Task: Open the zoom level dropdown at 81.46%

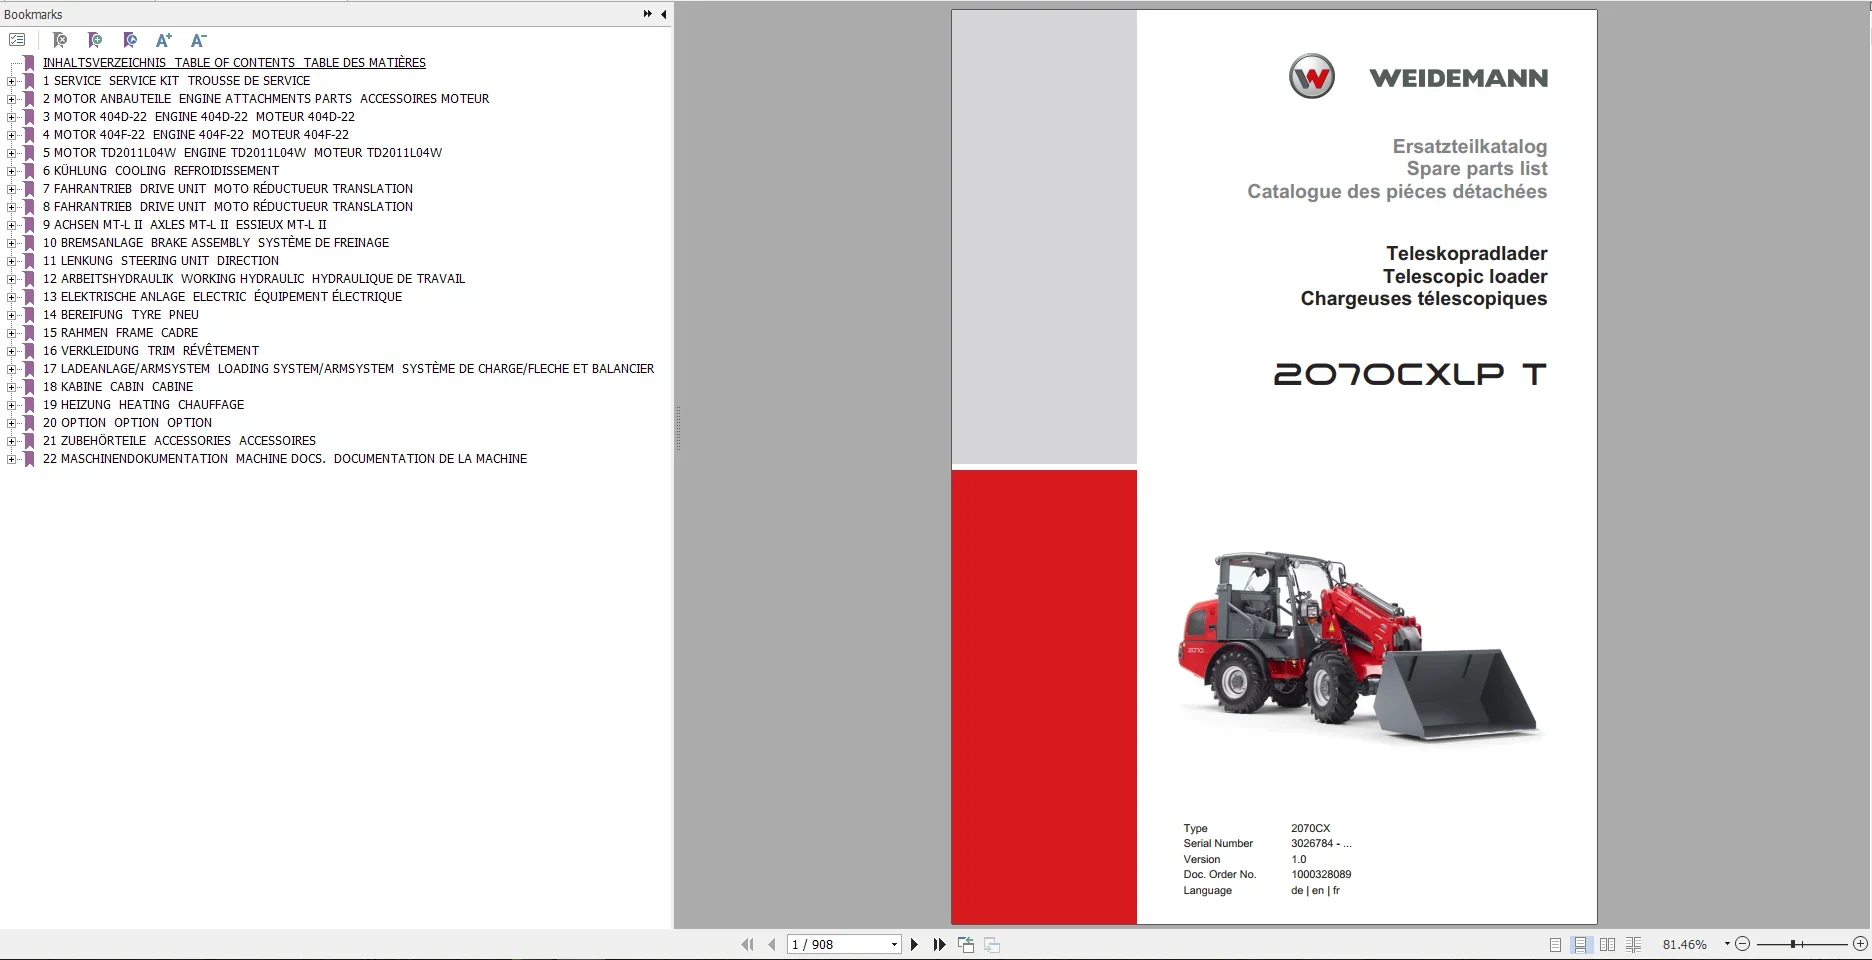Action: click(1726, 944)
